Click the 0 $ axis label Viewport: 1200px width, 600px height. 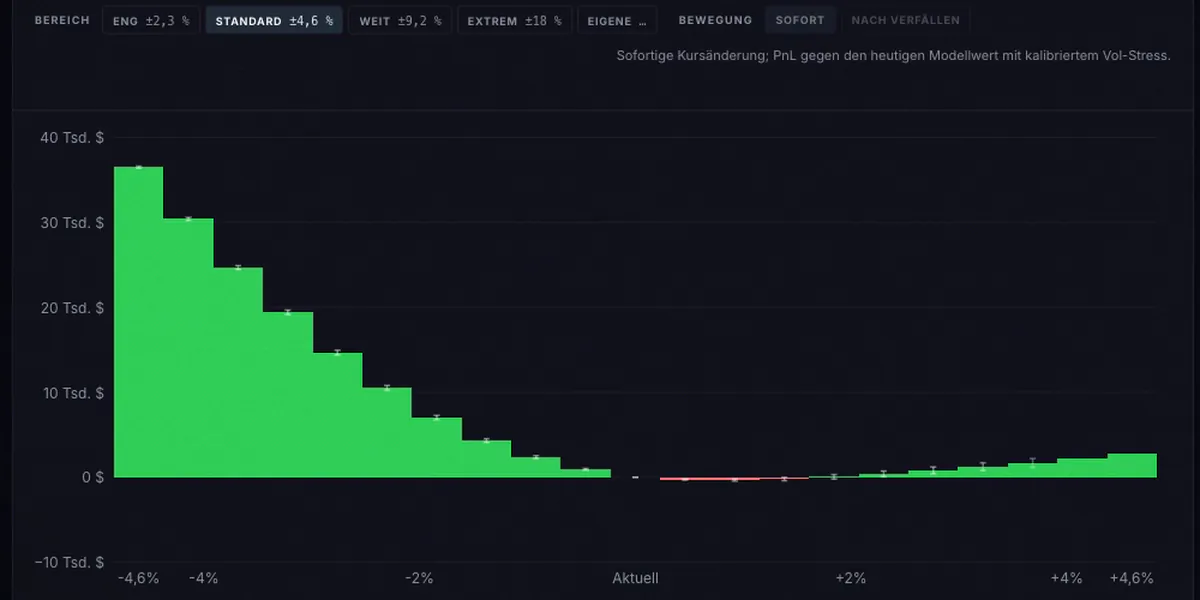pos(93,478)
